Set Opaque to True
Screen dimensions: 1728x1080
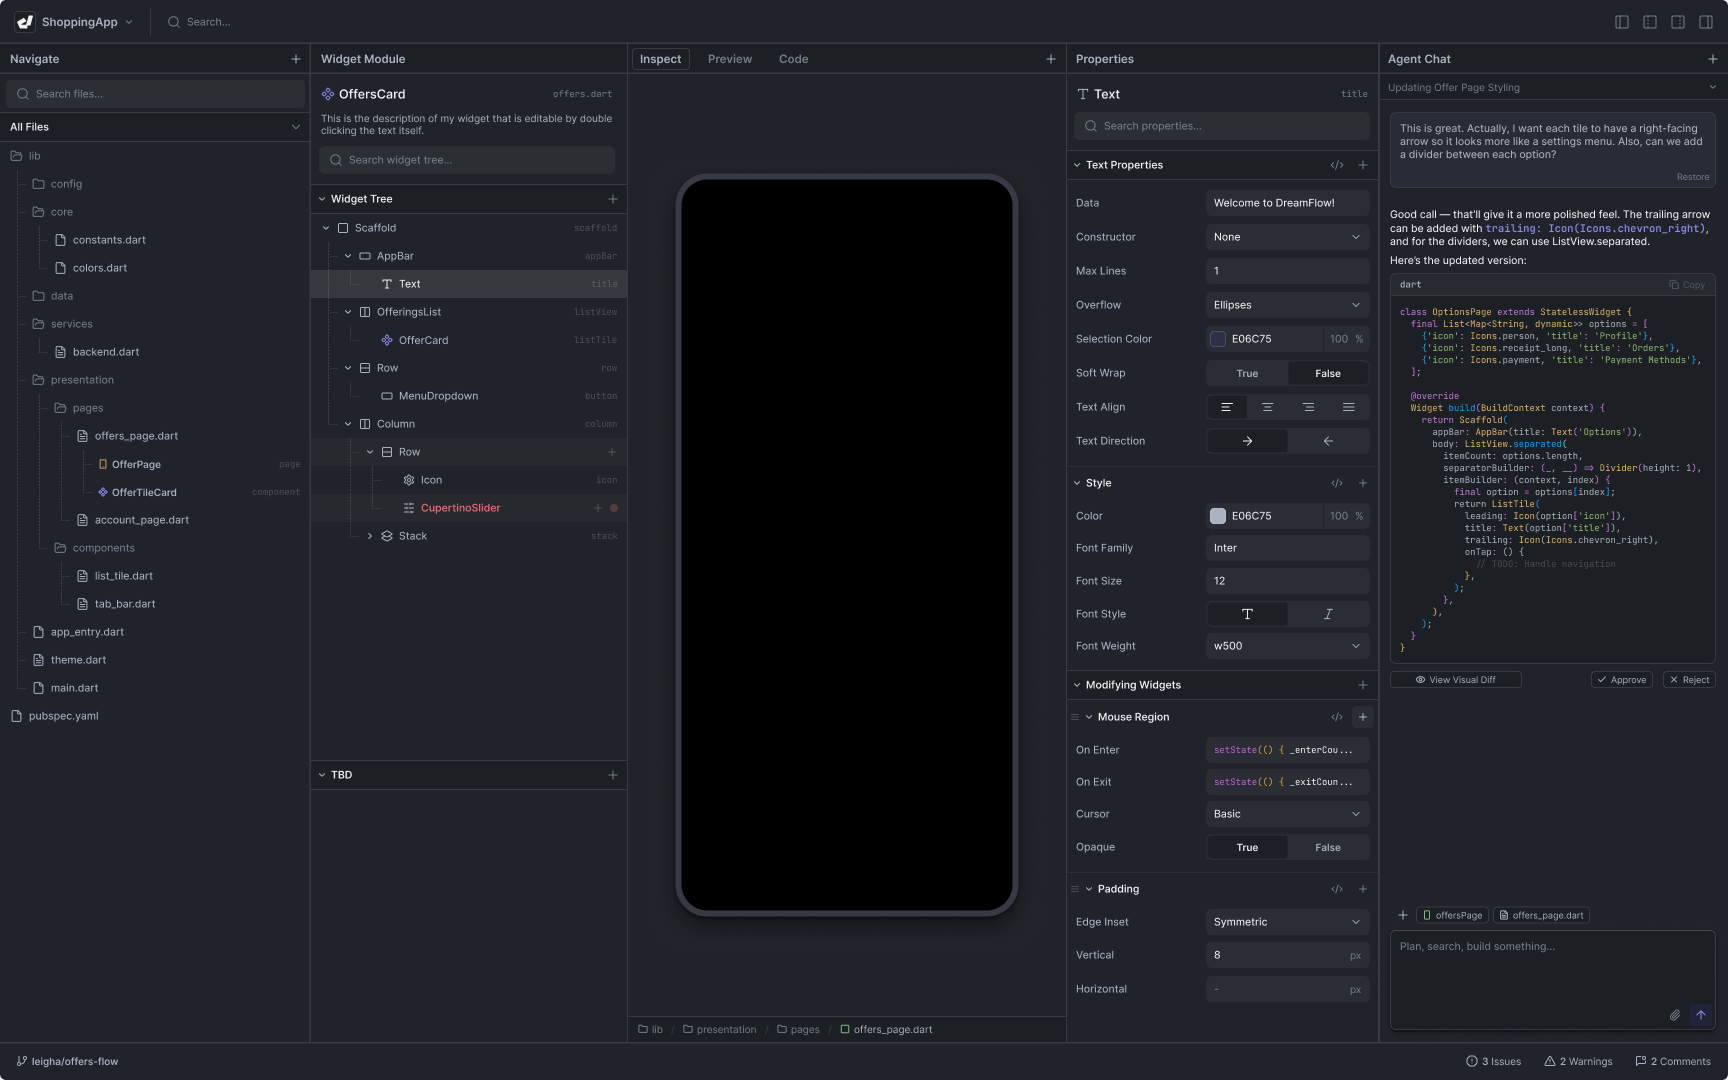point(1247,847)
